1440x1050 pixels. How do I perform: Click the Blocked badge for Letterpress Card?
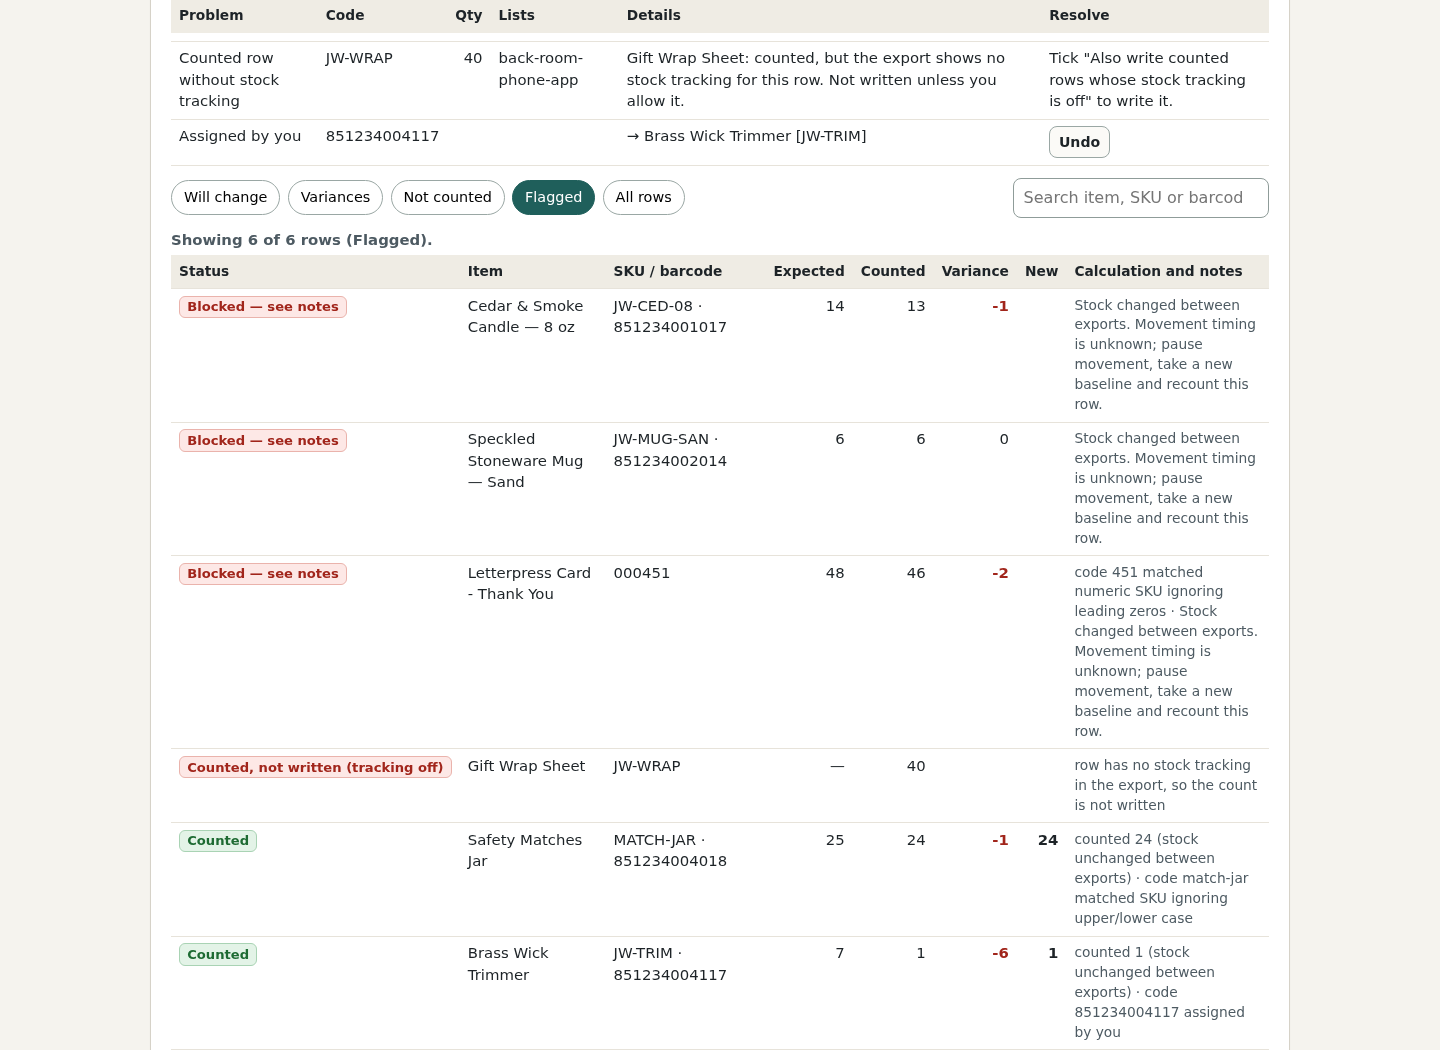pyautogui.click(x=263, y=574)
